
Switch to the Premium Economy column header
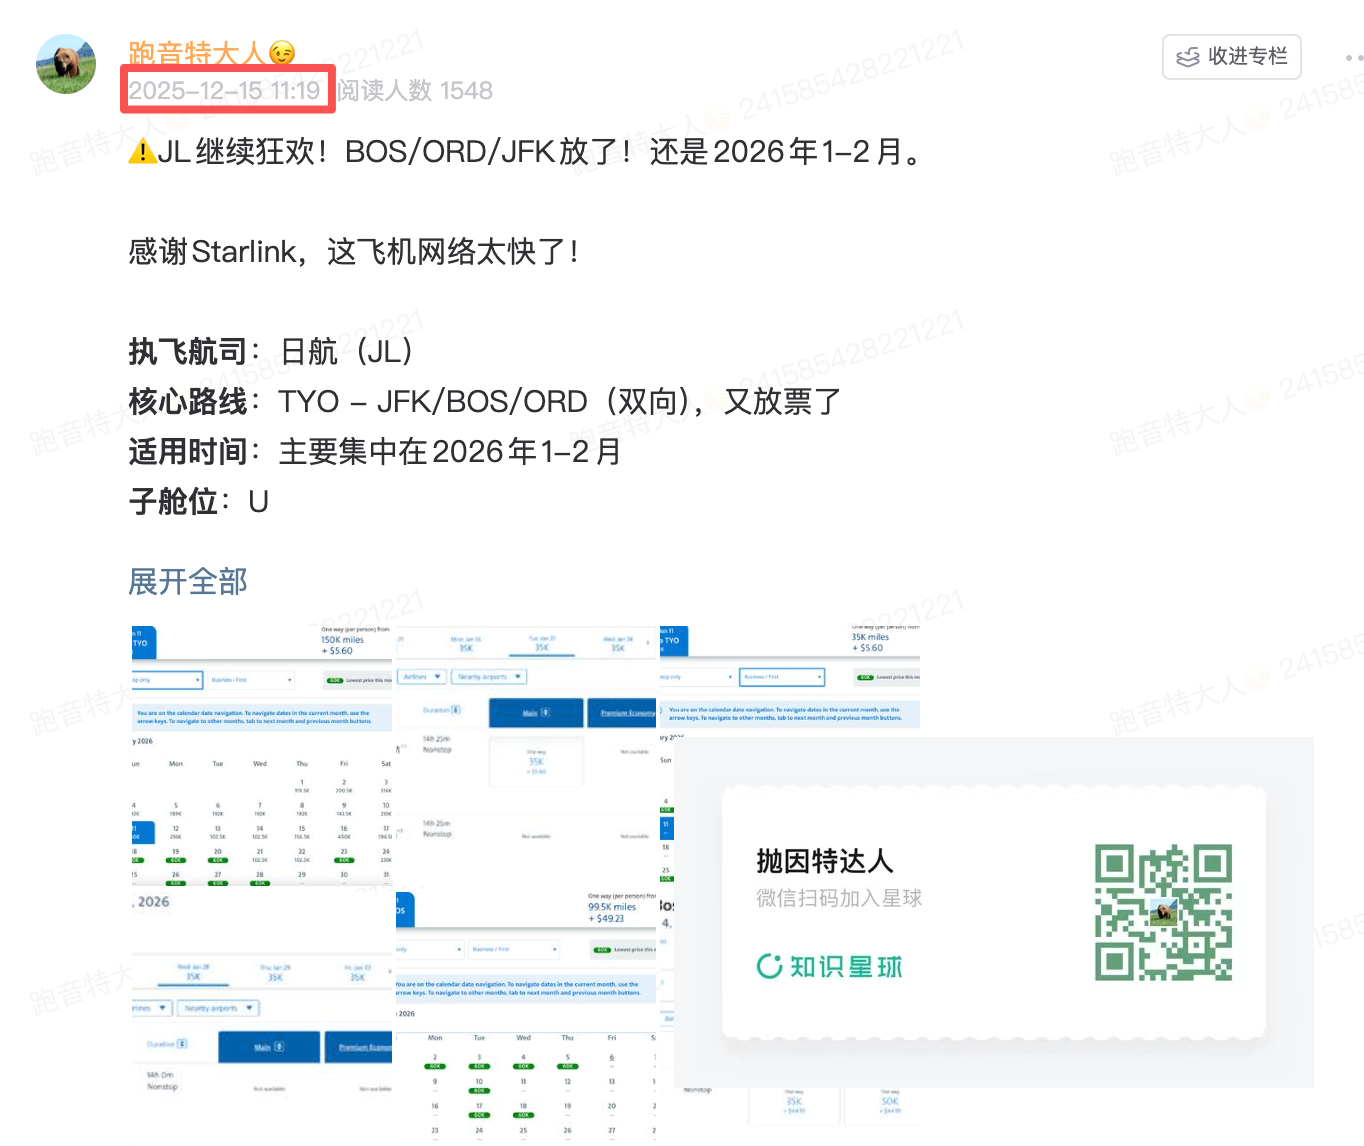(623, 712)
